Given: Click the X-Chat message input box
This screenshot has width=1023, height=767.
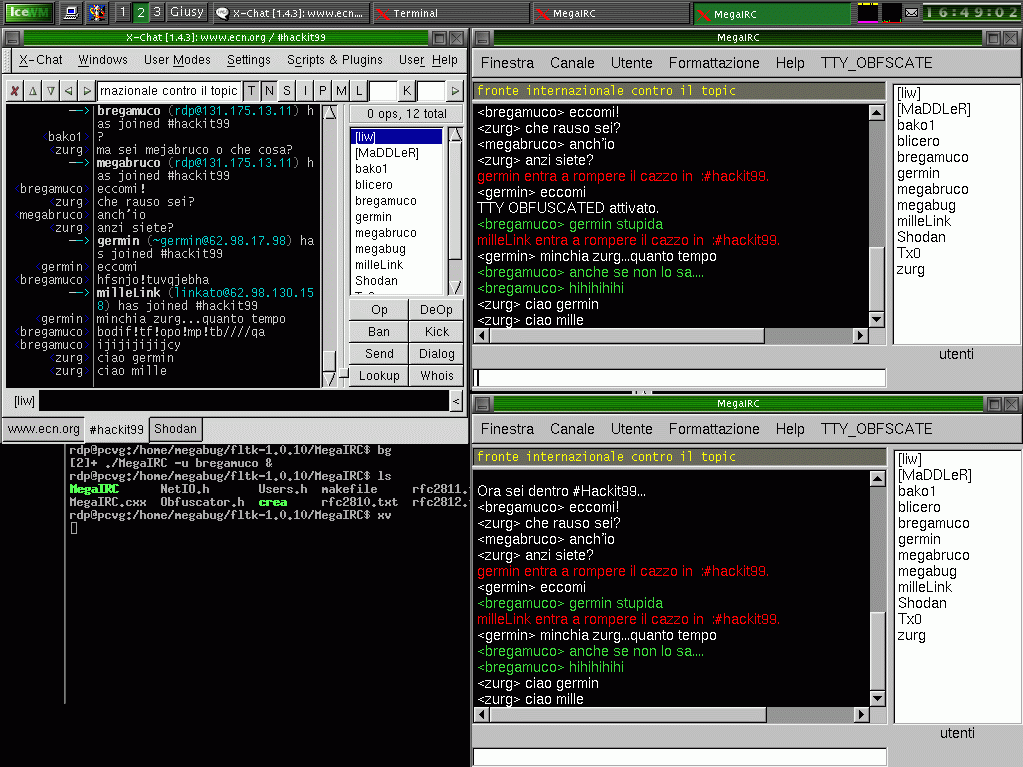Looking at the screenshot, I should (x=244, y=400).
